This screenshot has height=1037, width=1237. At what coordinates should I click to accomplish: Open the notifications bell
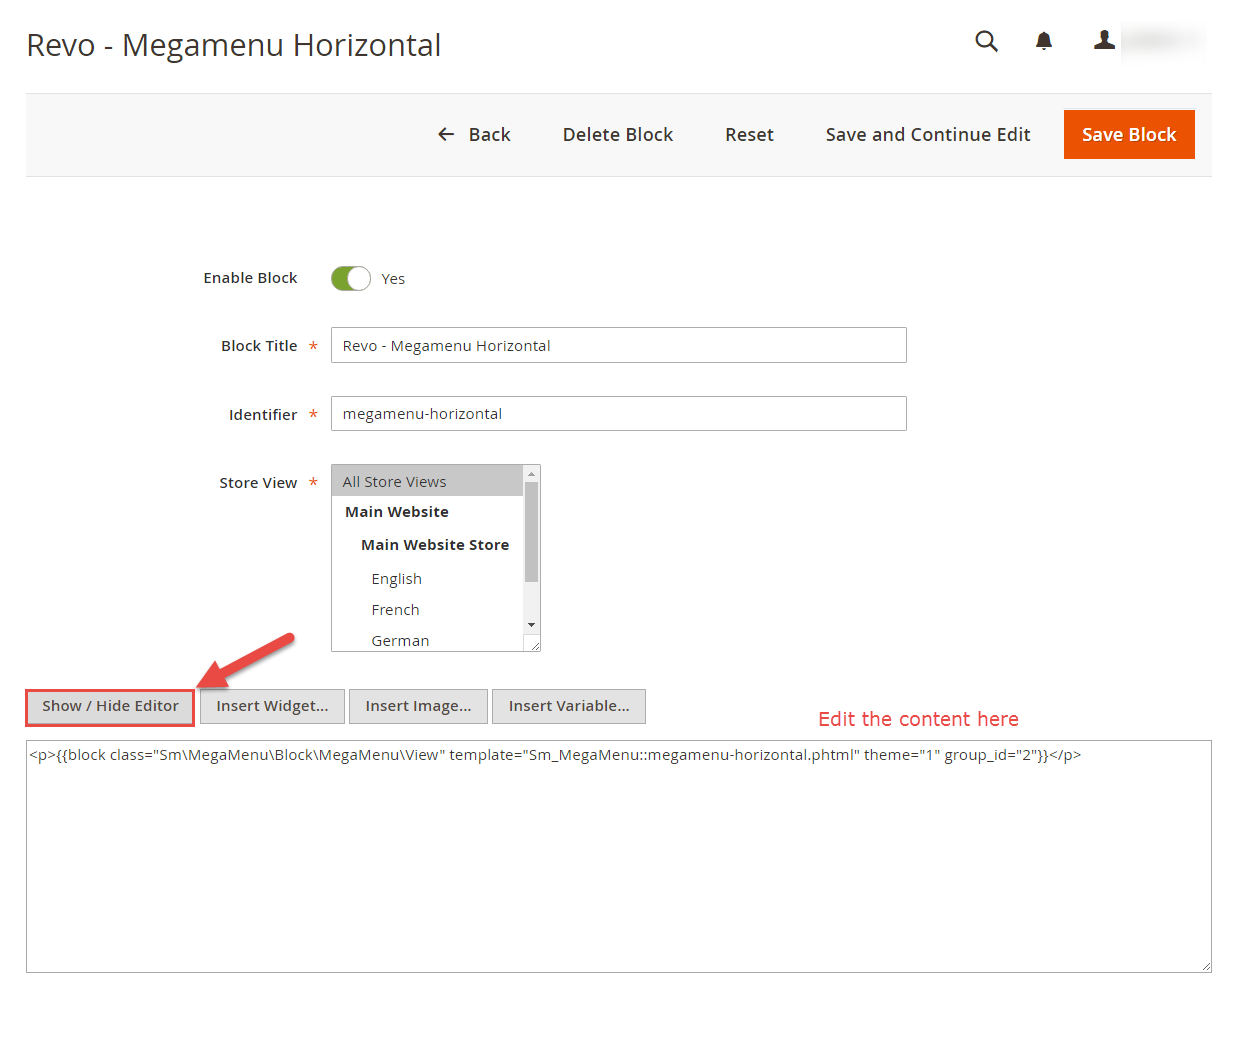pos(1044,41)
